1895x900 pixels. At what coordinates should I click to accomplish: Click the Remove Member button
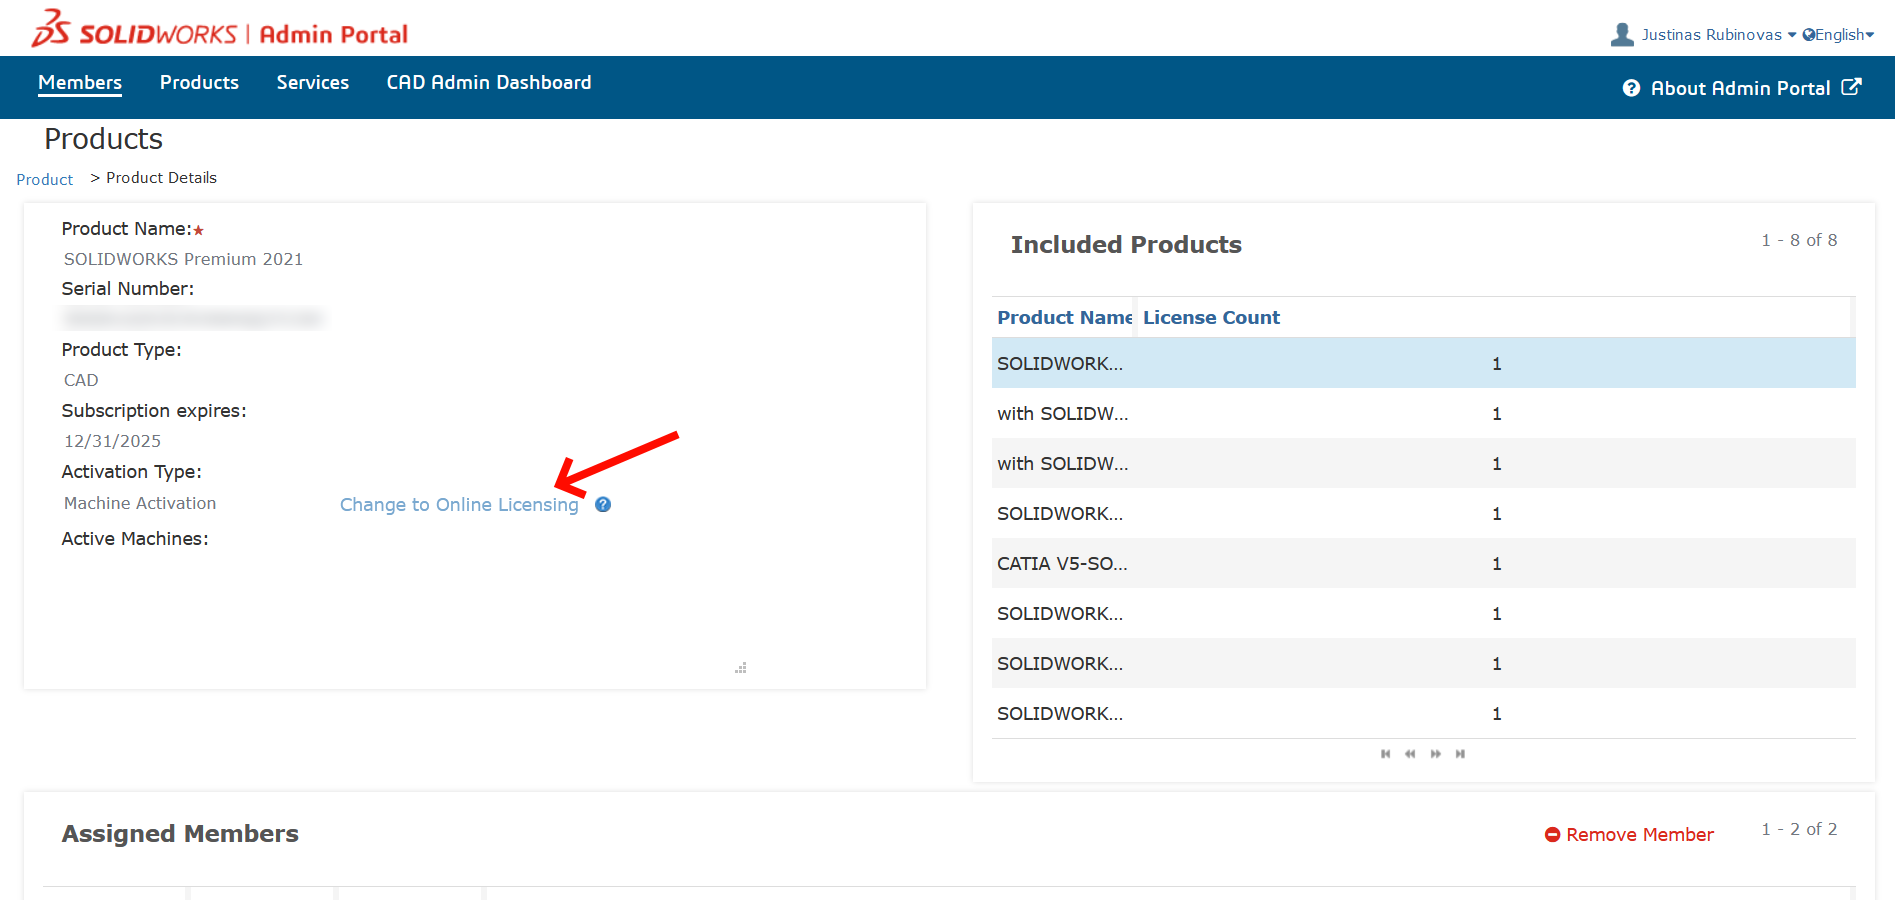pos(1629,834)
